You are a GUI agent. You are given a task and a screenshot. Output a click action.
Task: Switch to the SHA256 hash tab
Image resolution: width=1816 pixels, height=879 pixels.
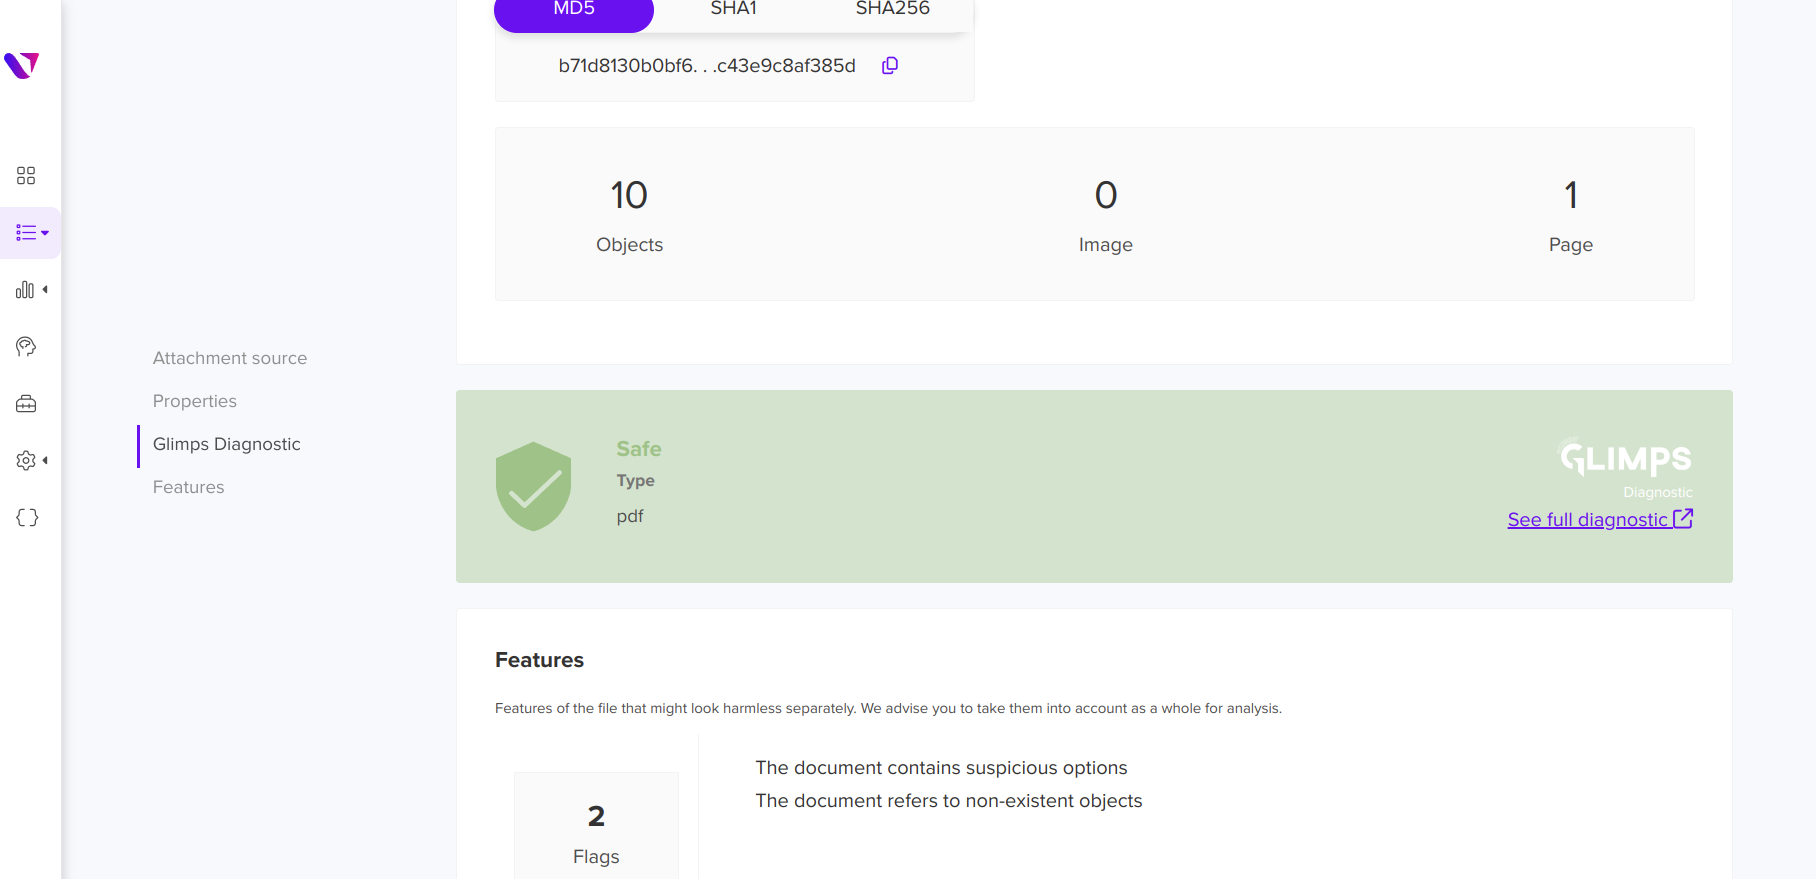pyautogui.click(x=892, y=9)
